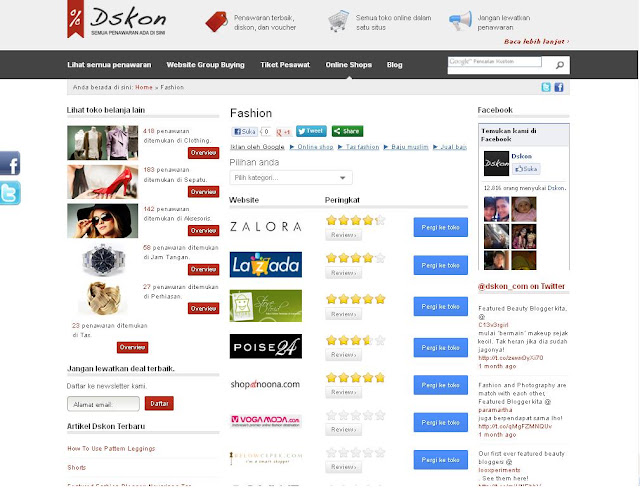
Task: Click the Alamat email input field
Action: click(x=103, y=404)
